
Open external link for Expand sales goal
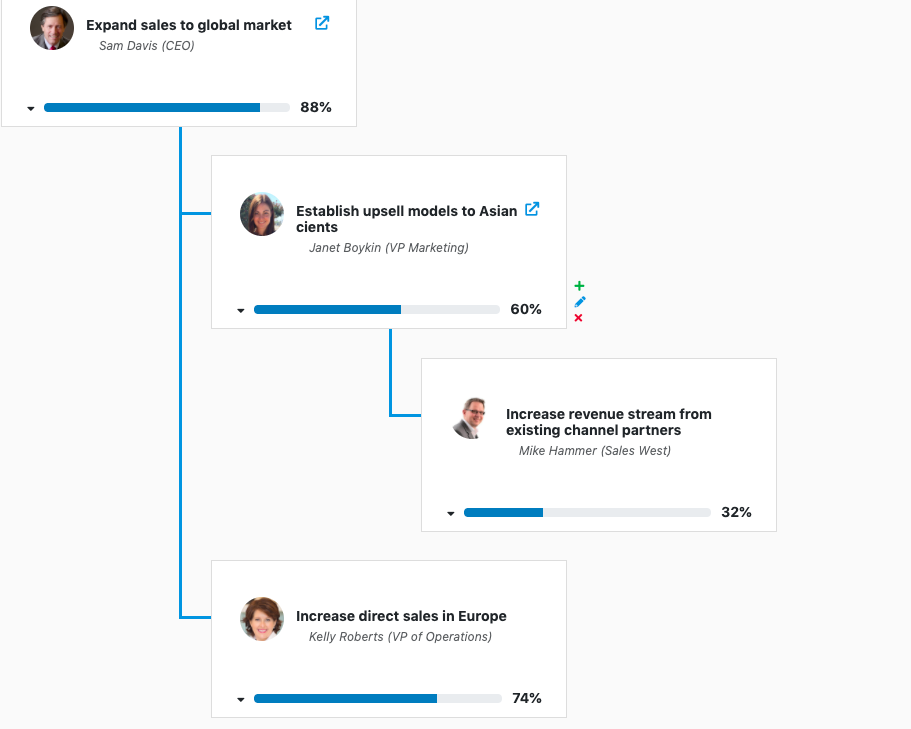322,23
